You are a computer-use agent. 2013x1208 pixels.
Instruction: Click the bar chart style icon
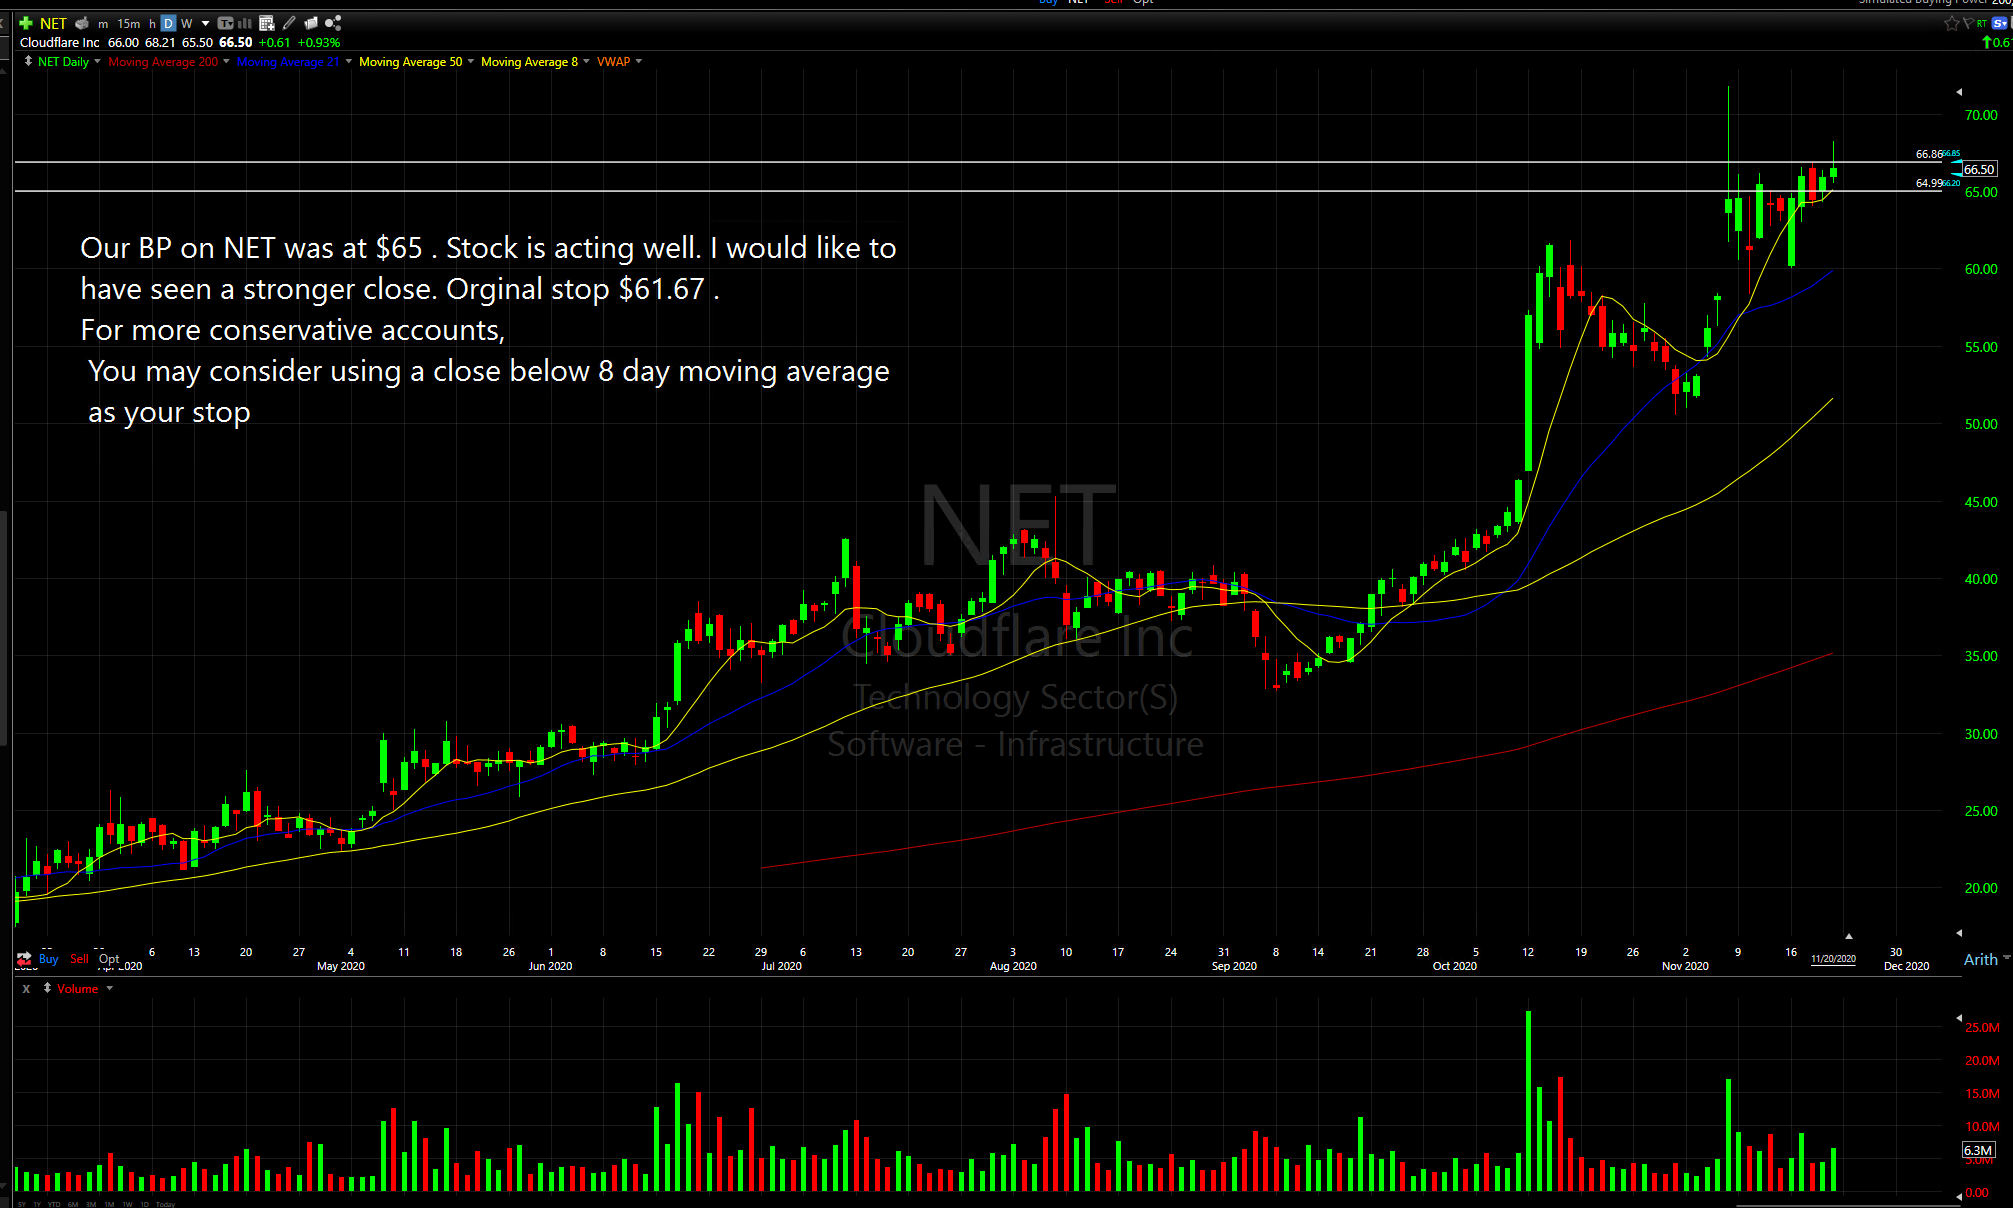click(245, 23)
